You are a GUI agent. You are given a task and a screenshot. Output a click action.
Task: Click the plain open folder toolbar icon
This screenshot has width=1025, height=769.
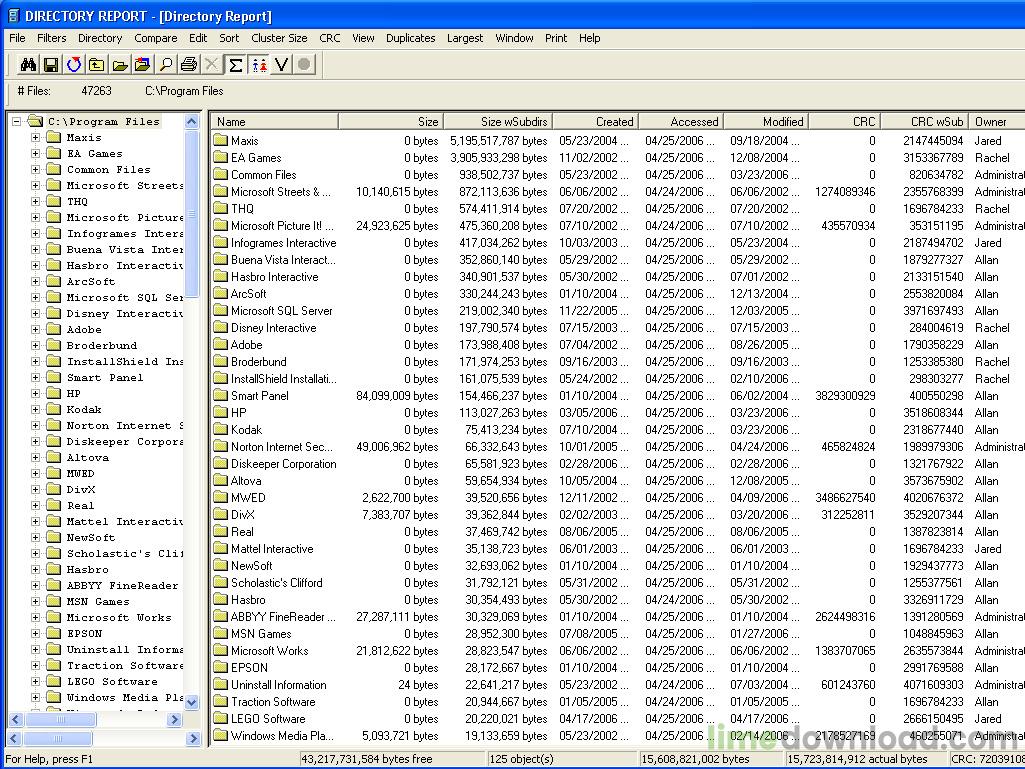tap(119, 65)
